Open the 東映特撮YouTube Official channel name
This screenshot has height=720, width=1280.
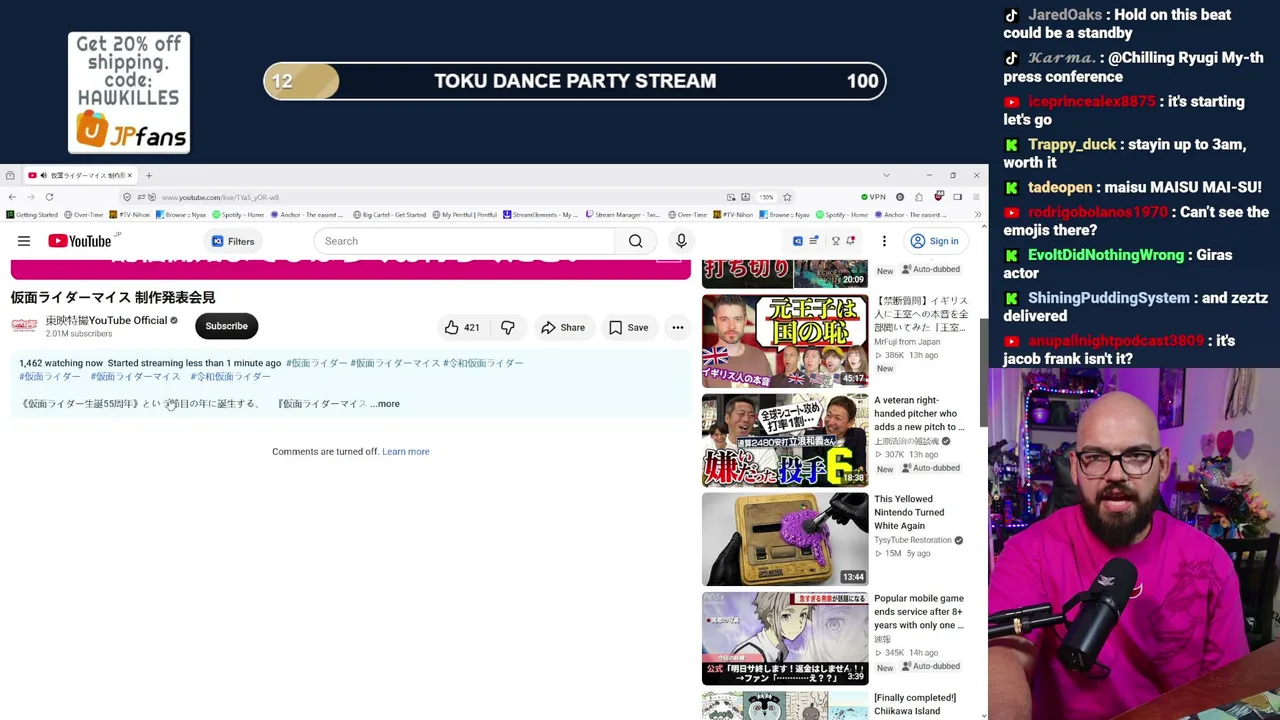pyautogui.click(x=106, y=320)
